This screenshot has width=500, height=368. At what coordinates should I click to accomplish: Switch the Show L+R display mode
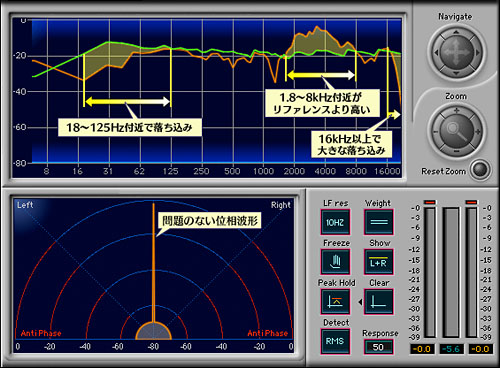pyautogui.click(x=379, y=262)
